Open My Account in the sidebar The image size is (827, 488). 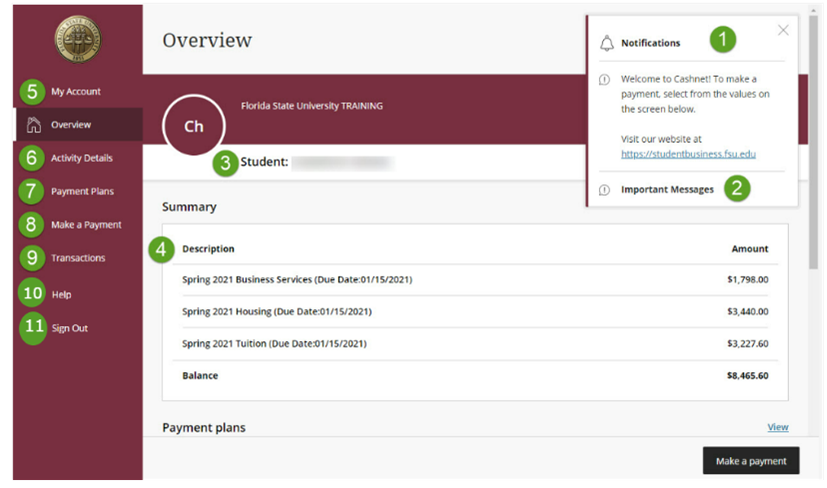click(76, 92)
